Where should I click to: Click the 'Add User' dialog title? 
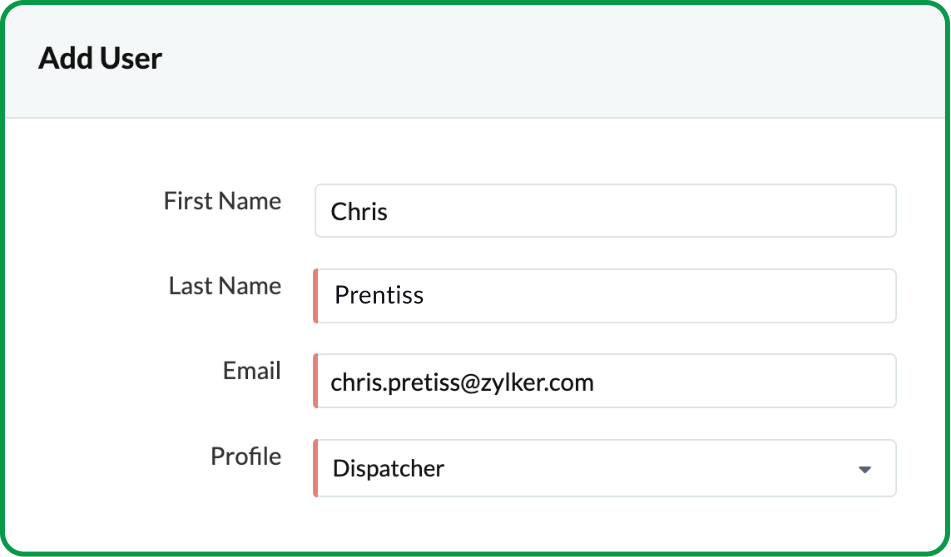(x=100, y=59)
